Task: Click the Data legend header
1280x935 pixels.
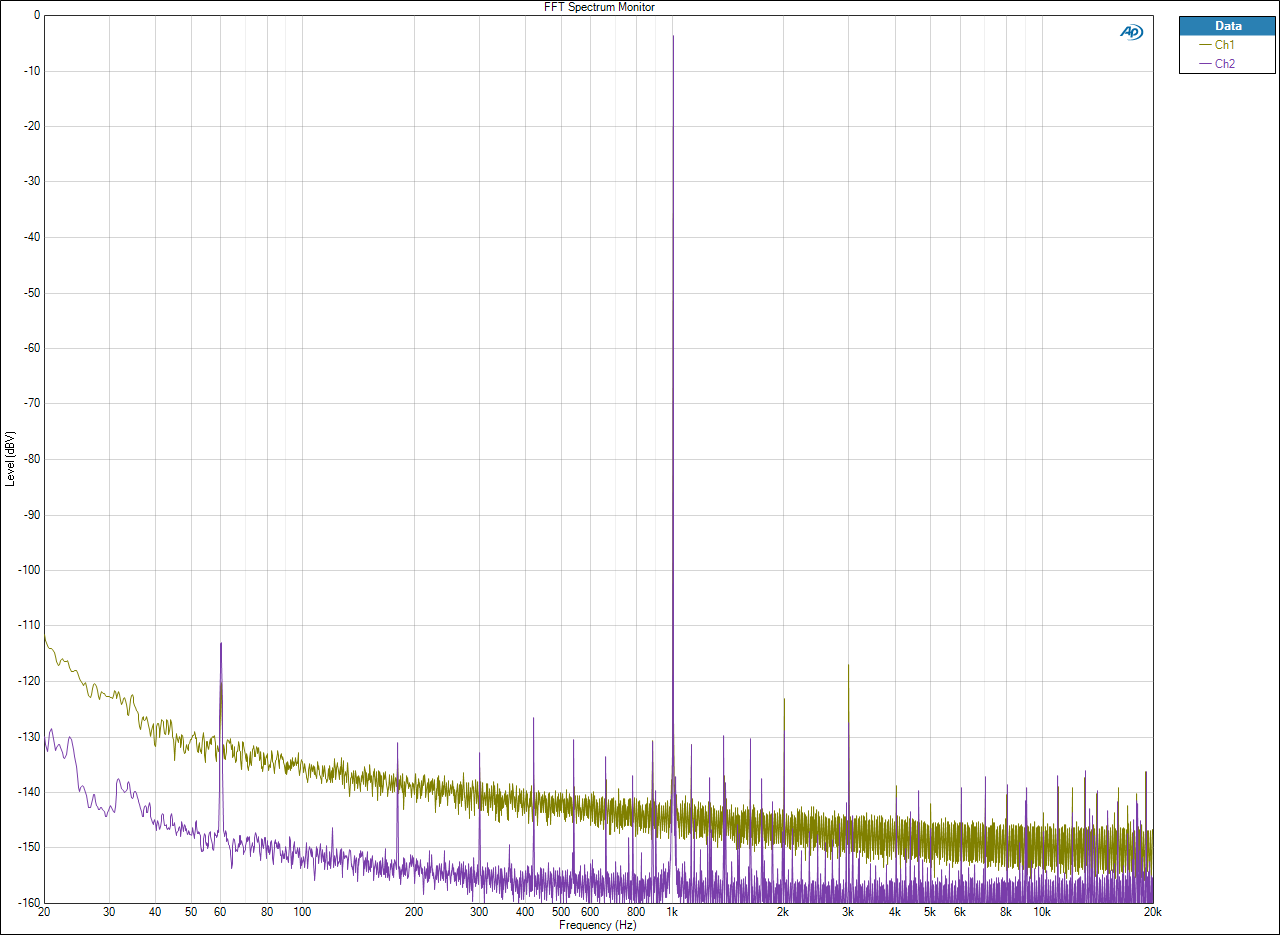Action: point(1228,26)
